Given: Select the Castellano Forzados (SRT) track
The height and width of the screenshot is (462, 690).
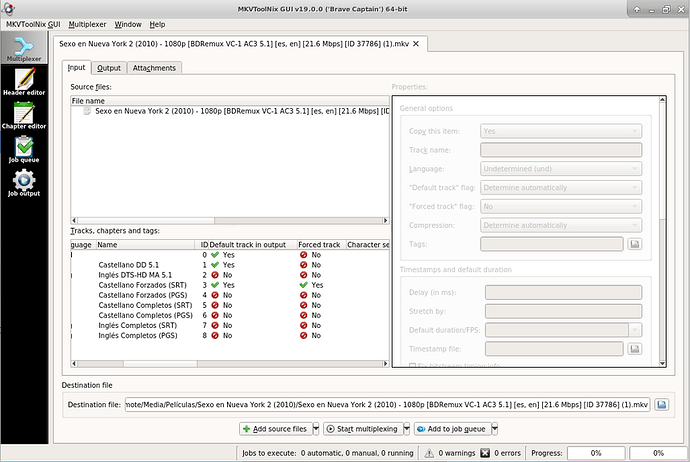Looking at the screenshot, I should (230, 285).
